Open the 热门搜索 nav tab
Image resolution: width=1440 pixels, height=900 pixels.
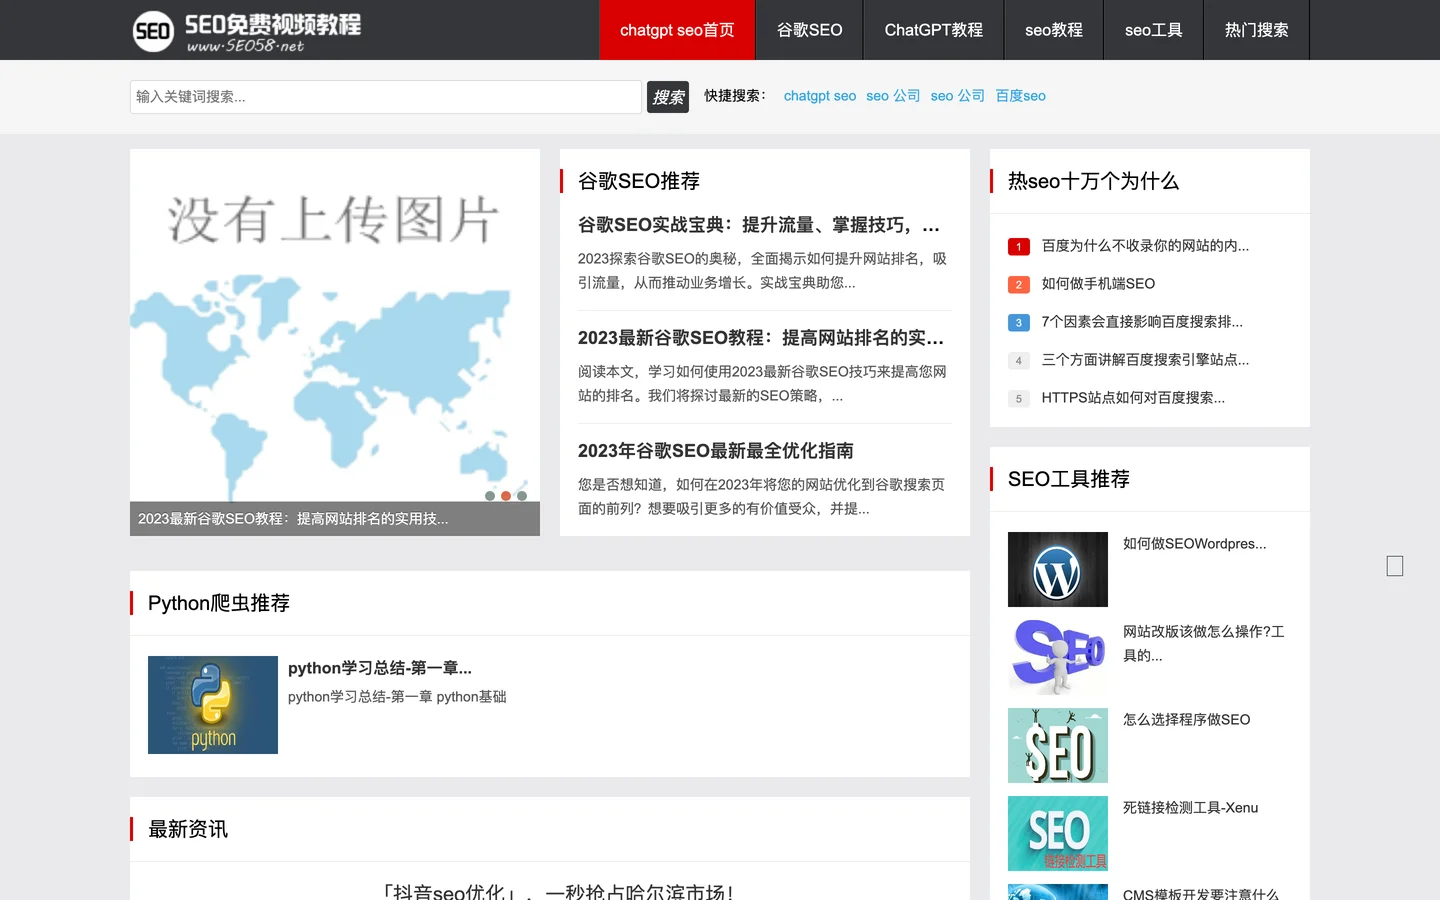[1256, 30]
